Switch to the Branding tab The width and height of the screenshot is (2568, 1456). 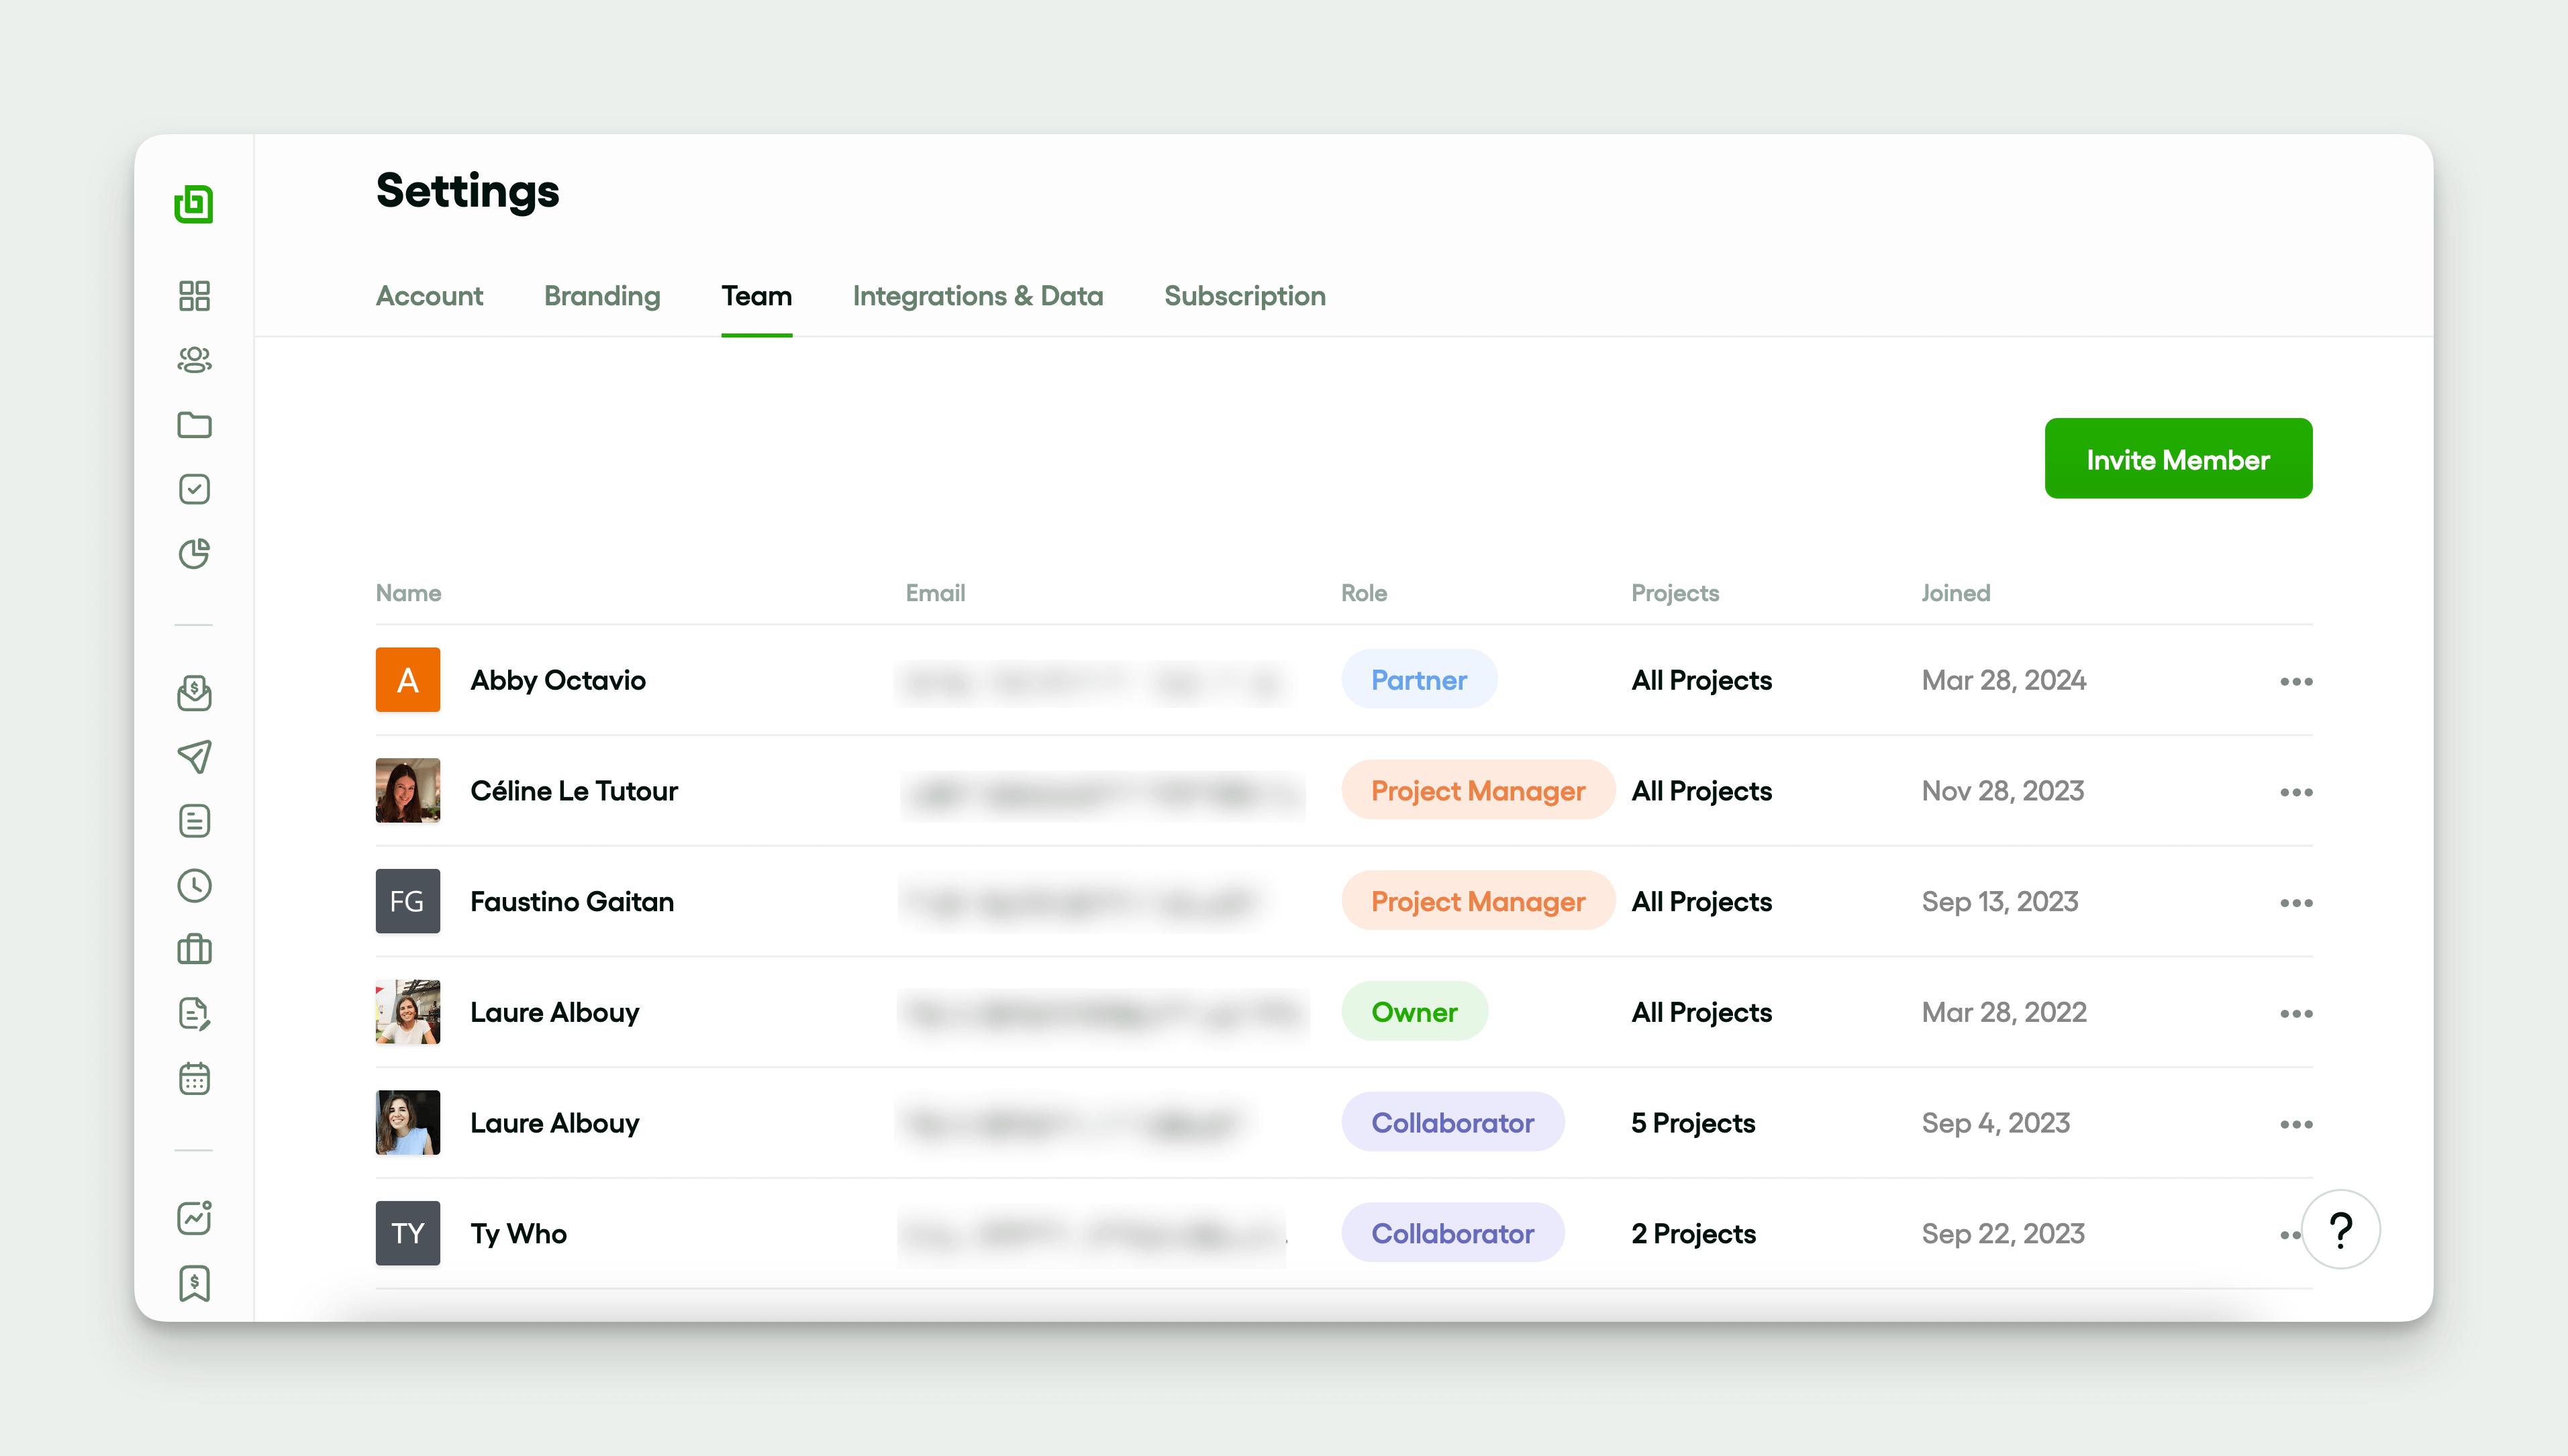(x=602, y=296)
